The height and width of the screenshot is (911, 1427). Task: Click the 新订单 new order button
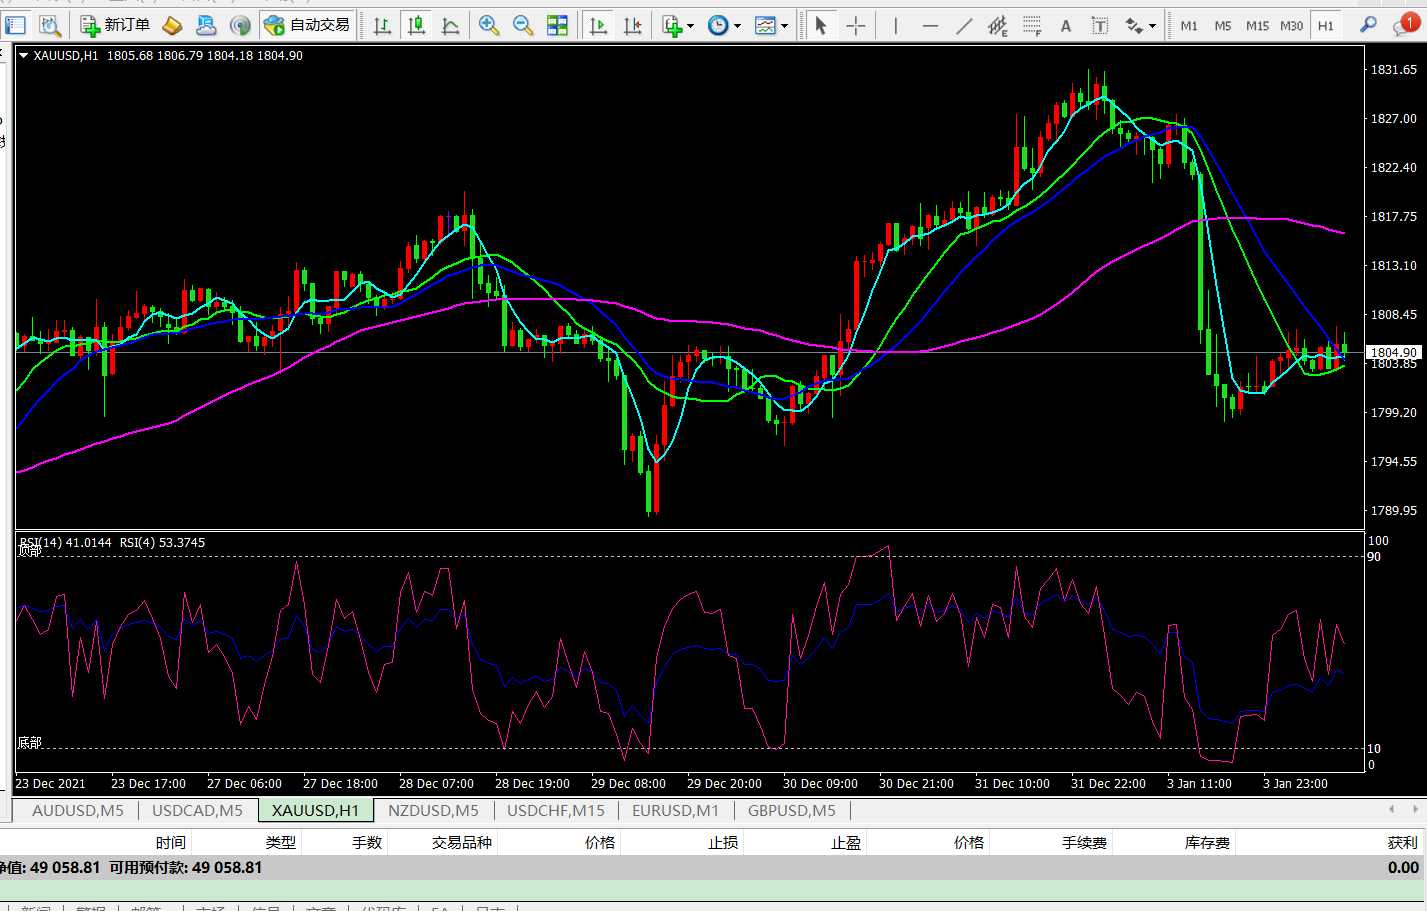(x=115, y=25)
